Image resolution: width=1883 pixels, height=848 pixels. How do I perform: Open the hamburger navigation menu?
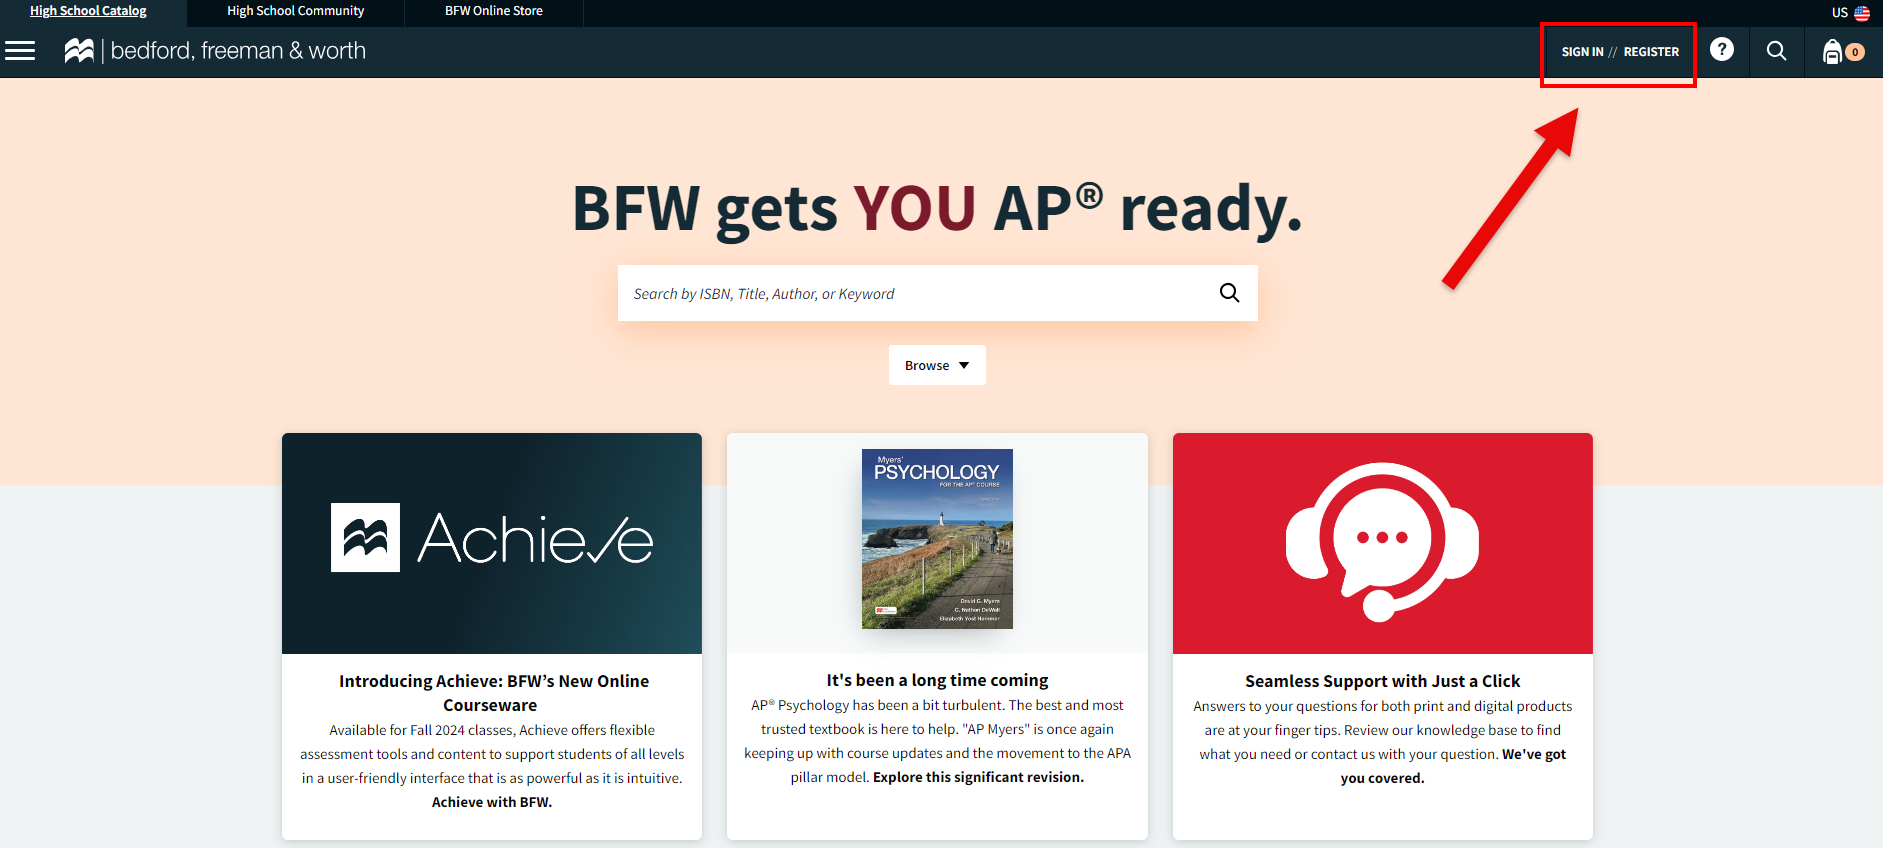(x=20, y=51)
